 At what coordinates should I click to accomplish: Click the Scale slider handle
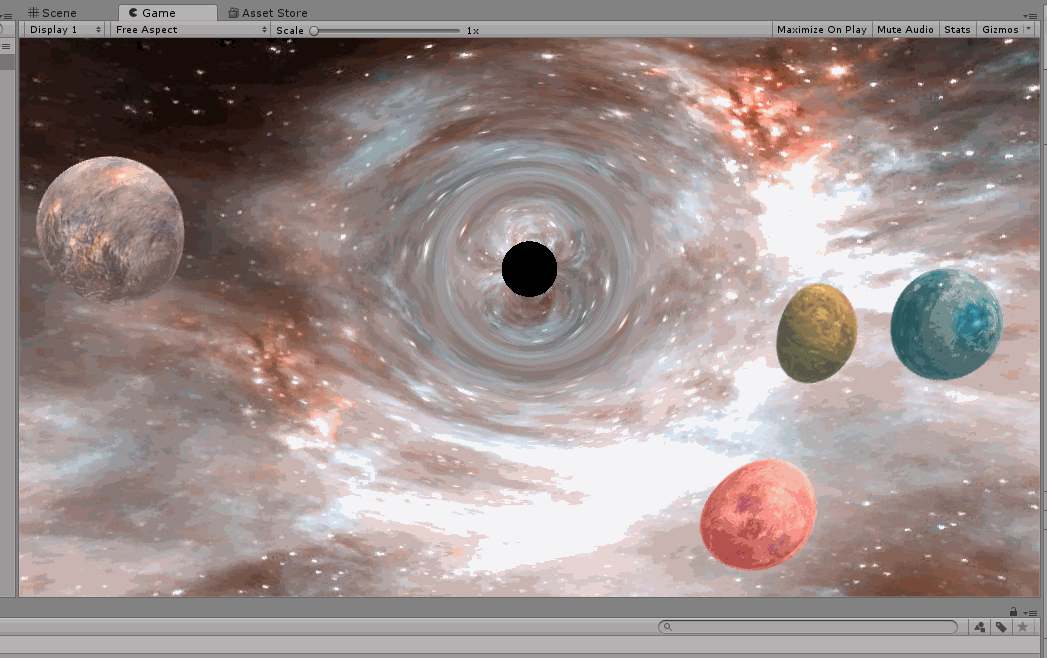coord(314,31)
